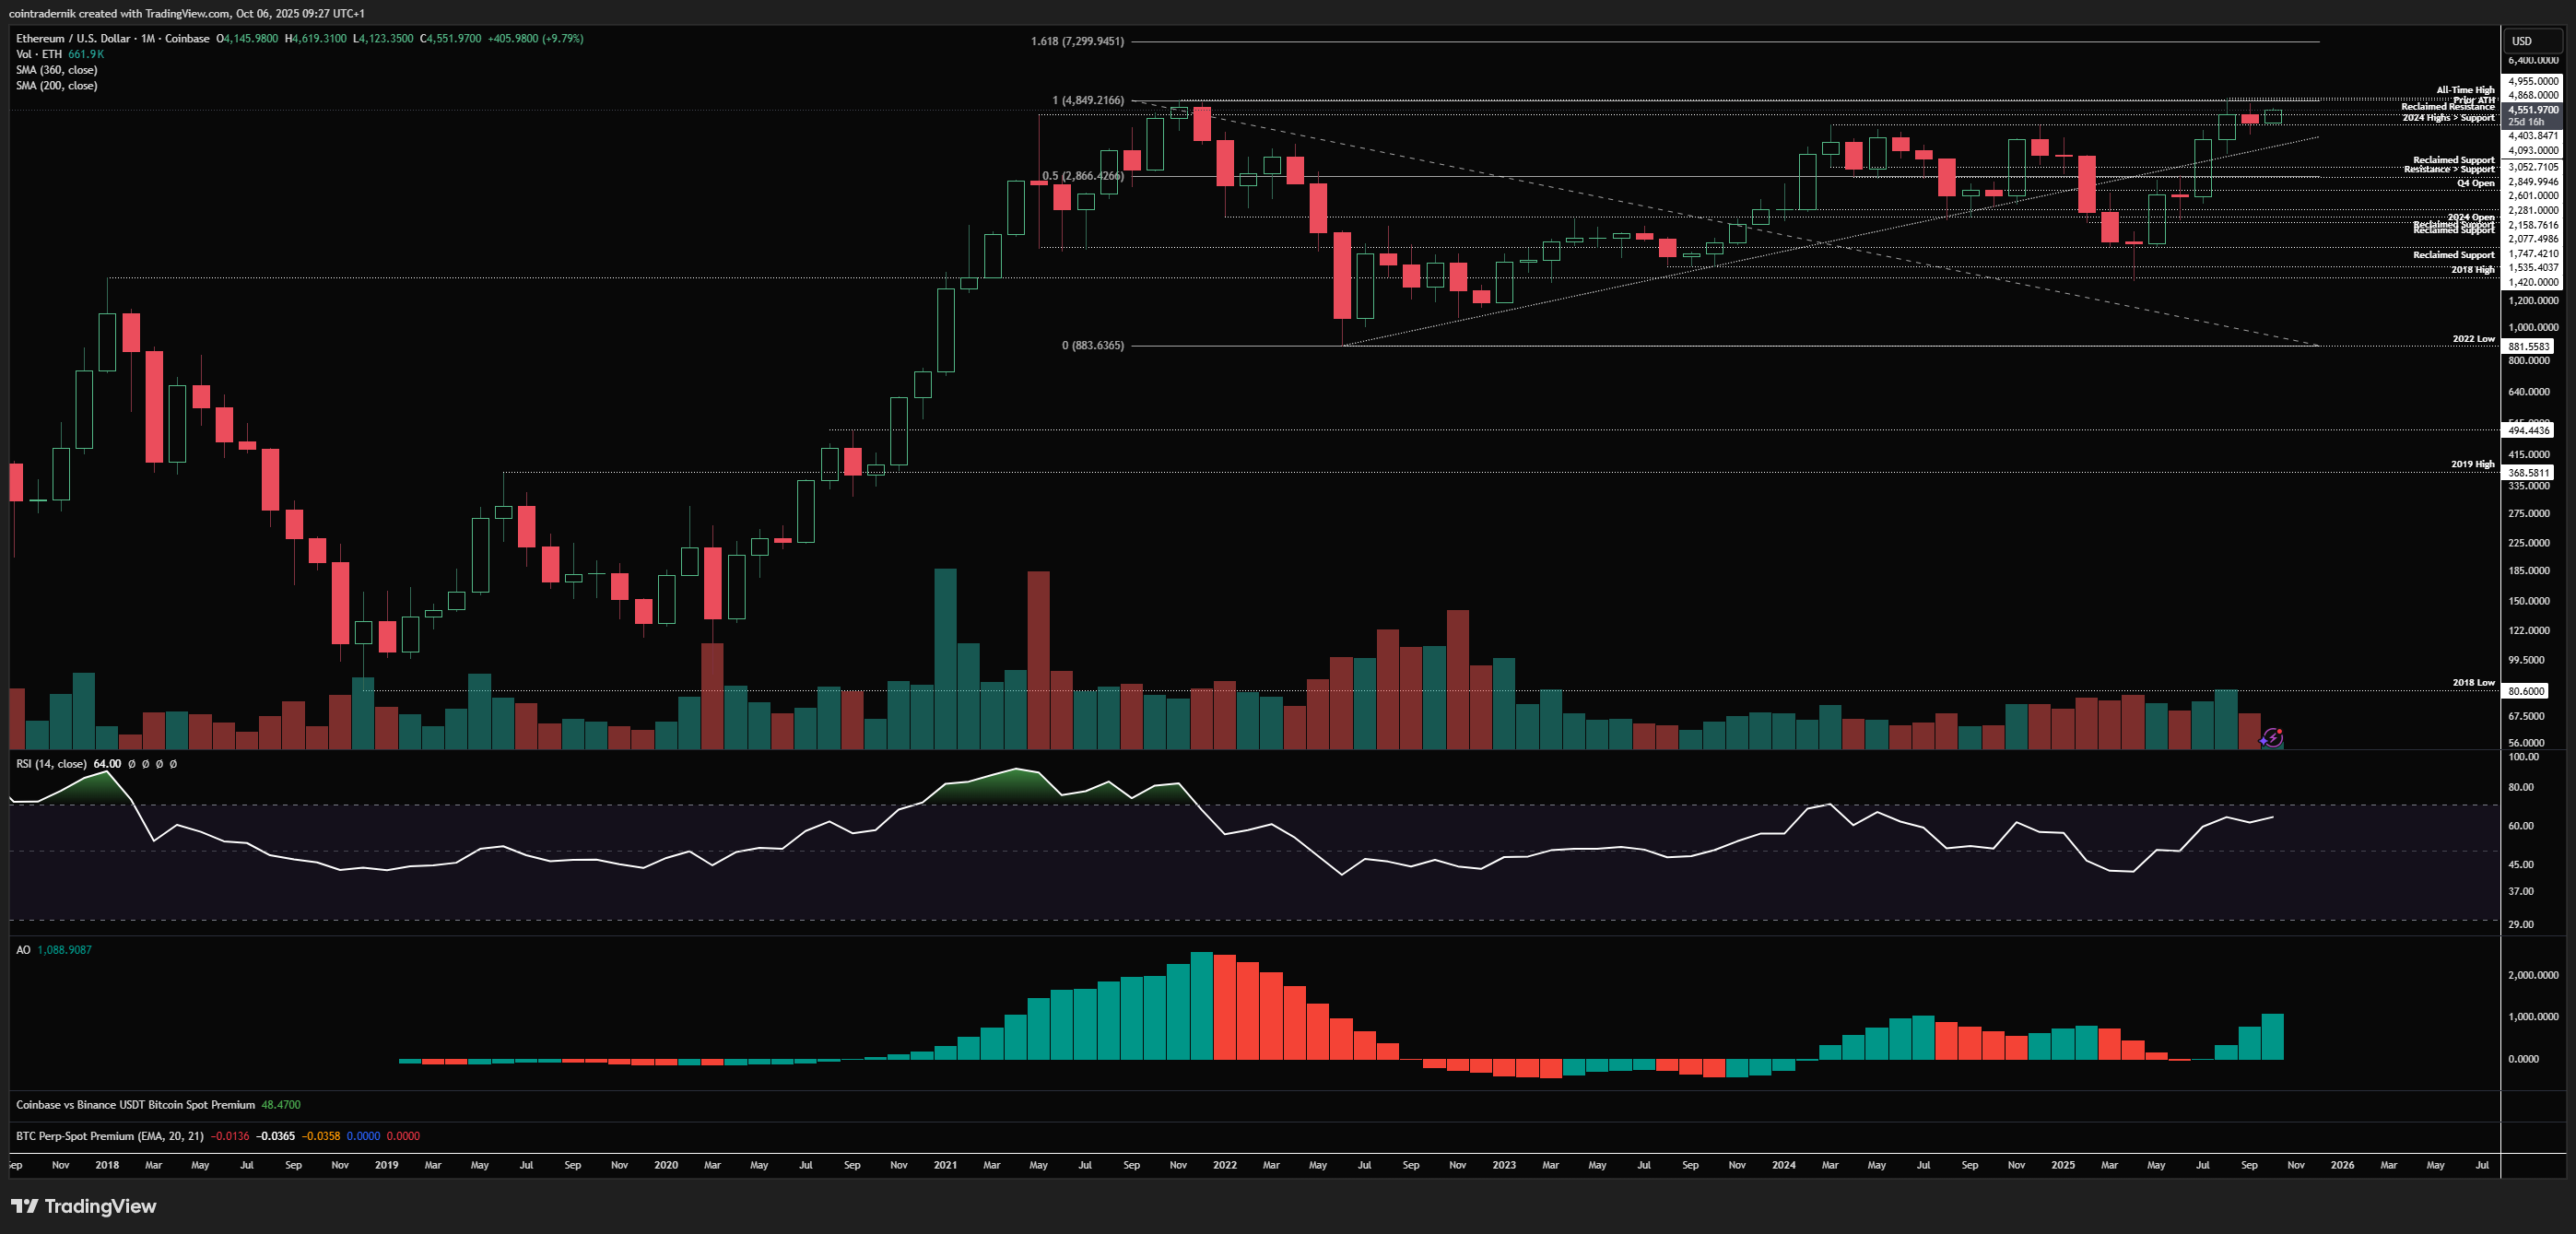Select the SMA (360, close) indicator legend

click(56, 70)
